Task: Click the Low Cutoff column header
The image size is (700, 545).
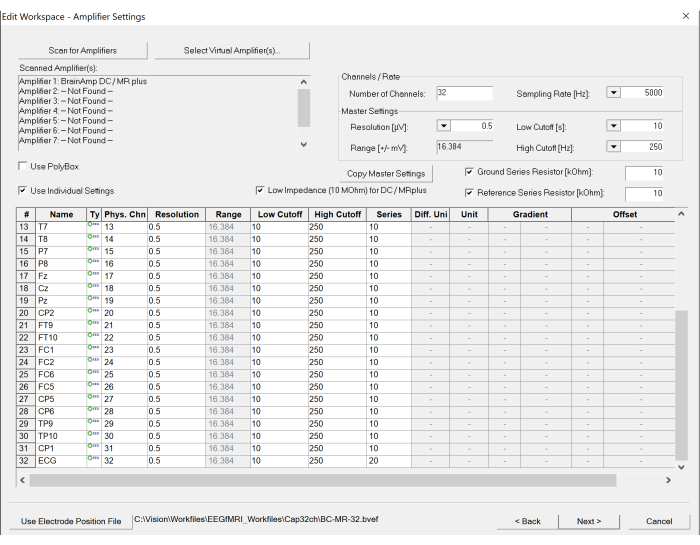Action: click(x=279, y=214)
